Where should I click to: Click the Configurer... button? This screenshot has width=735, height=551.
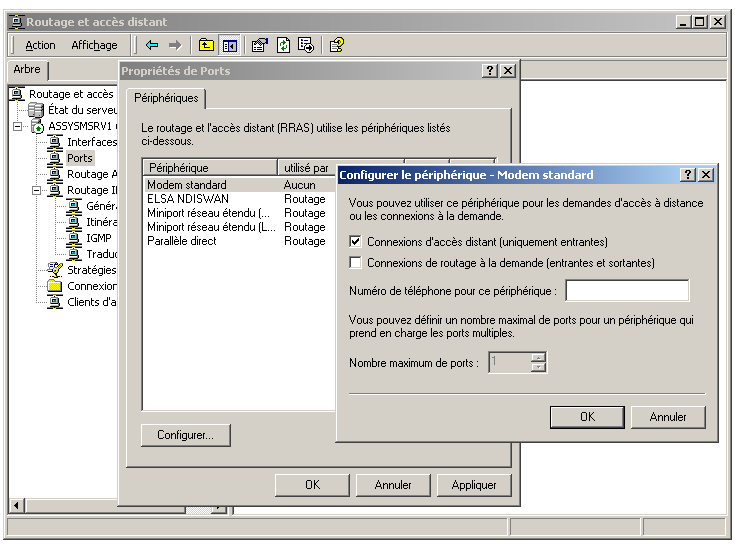point(186,435)
